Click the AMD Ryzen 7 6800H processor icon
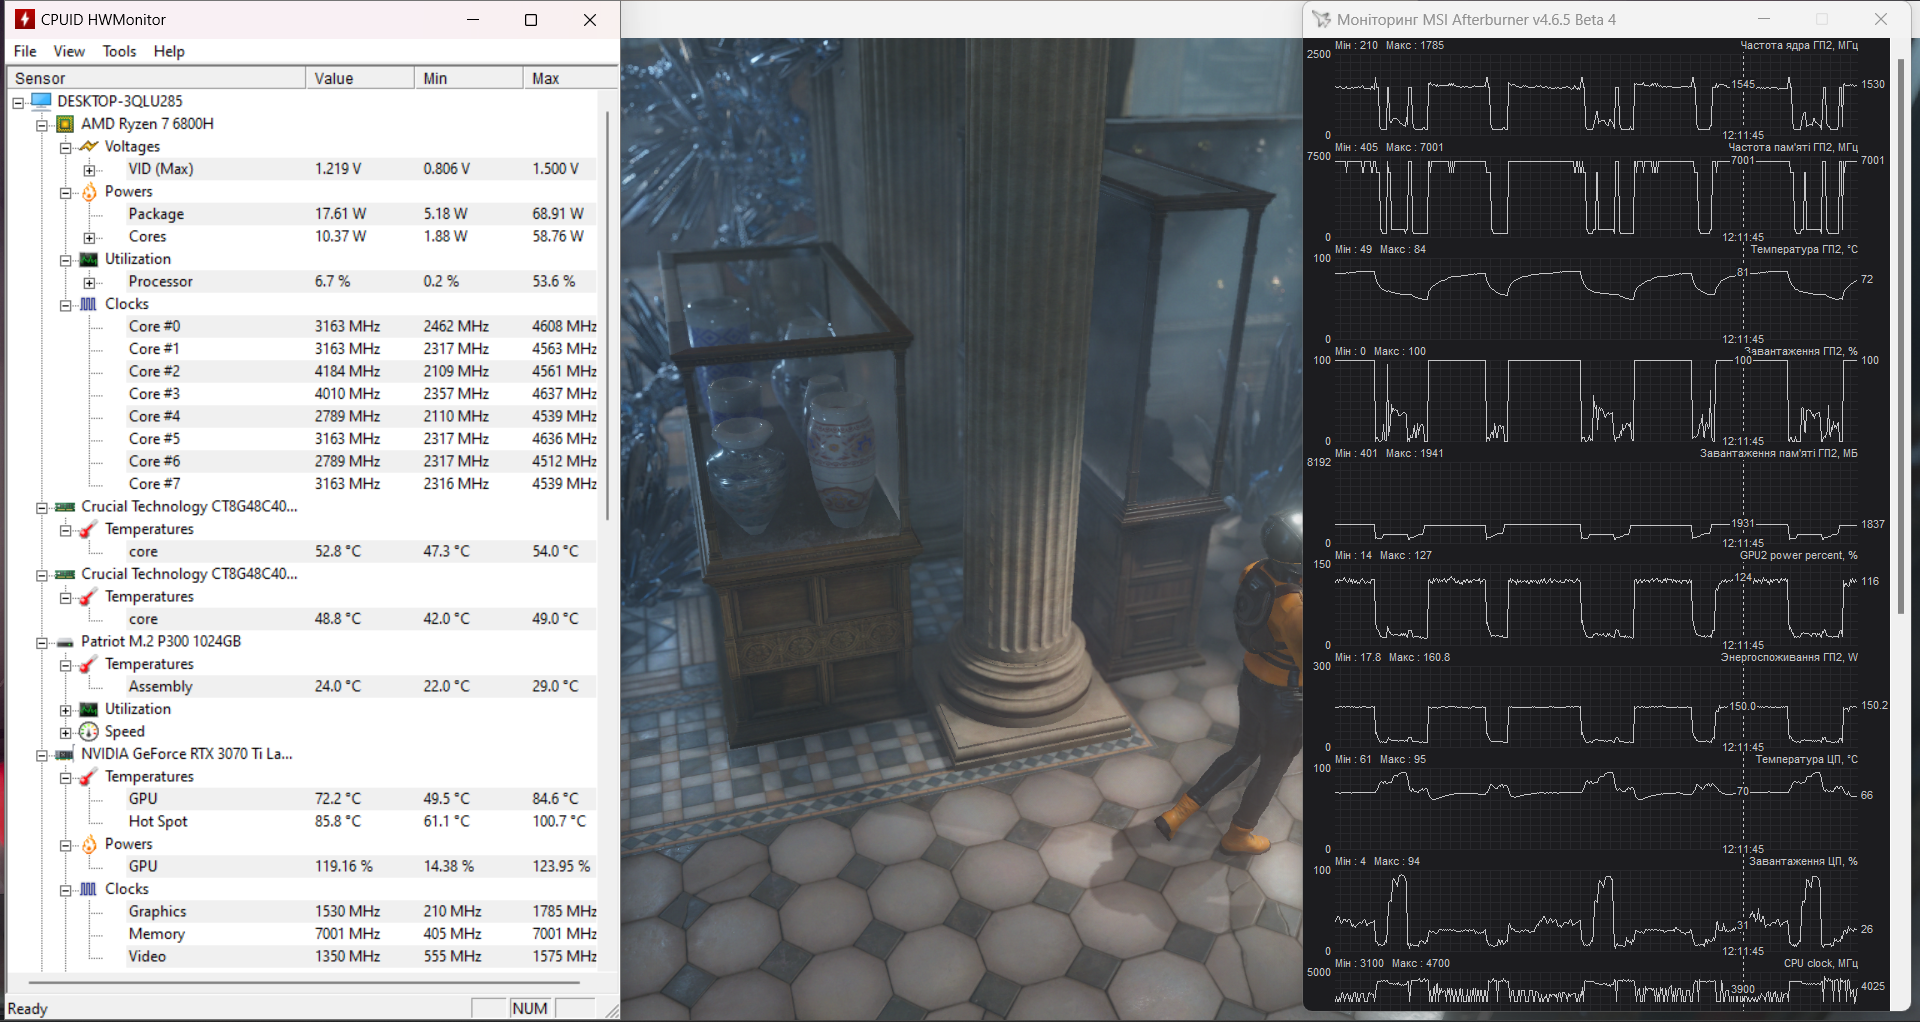Image resolution: width=1920 pixels, height=1022 pixels. pos(65,124)
